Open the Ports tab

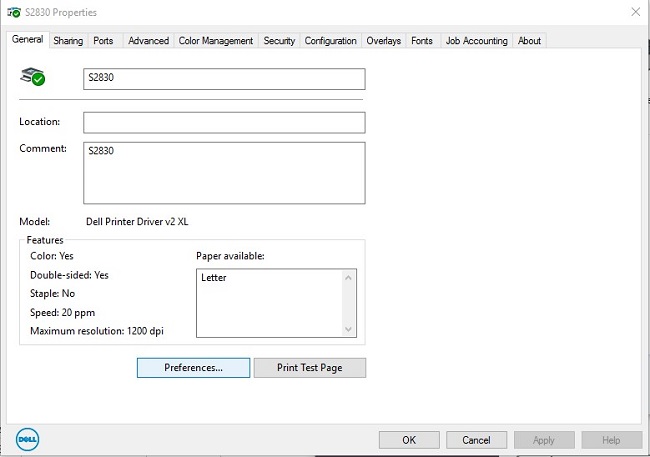click(103, 41)
